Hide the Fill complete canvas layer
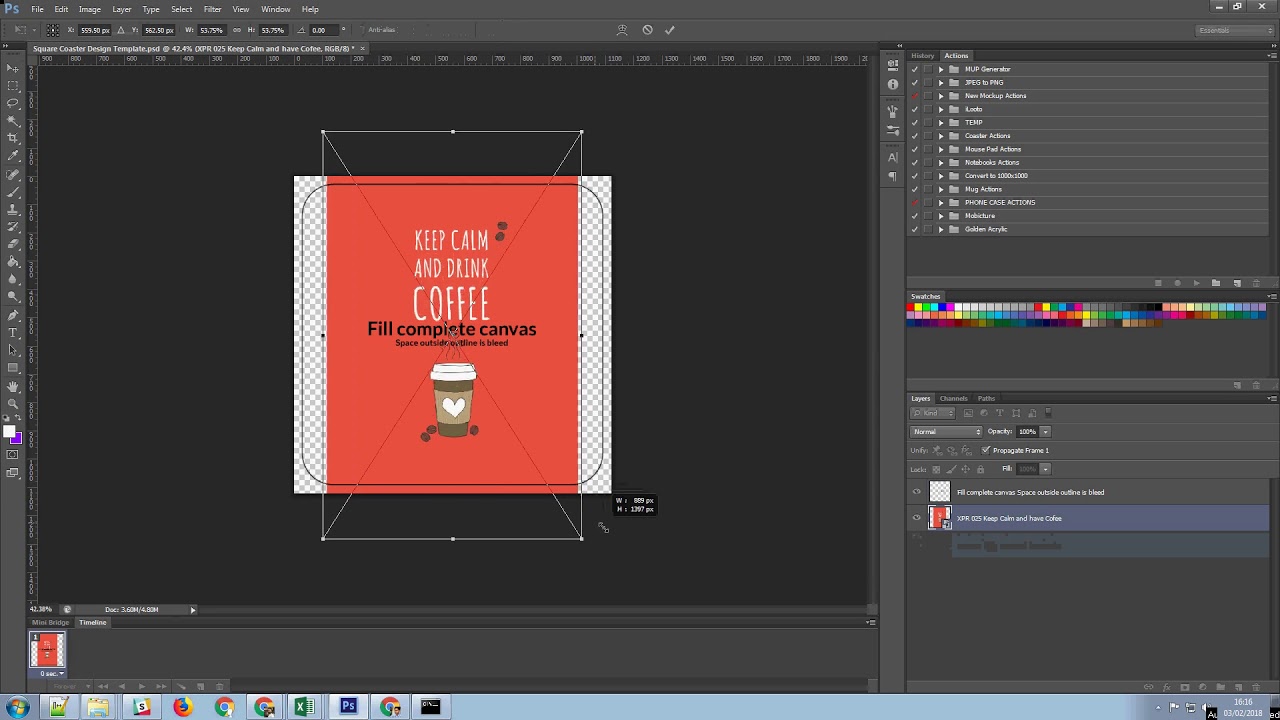Screen dimensions: 1280x720 [917, 492]
